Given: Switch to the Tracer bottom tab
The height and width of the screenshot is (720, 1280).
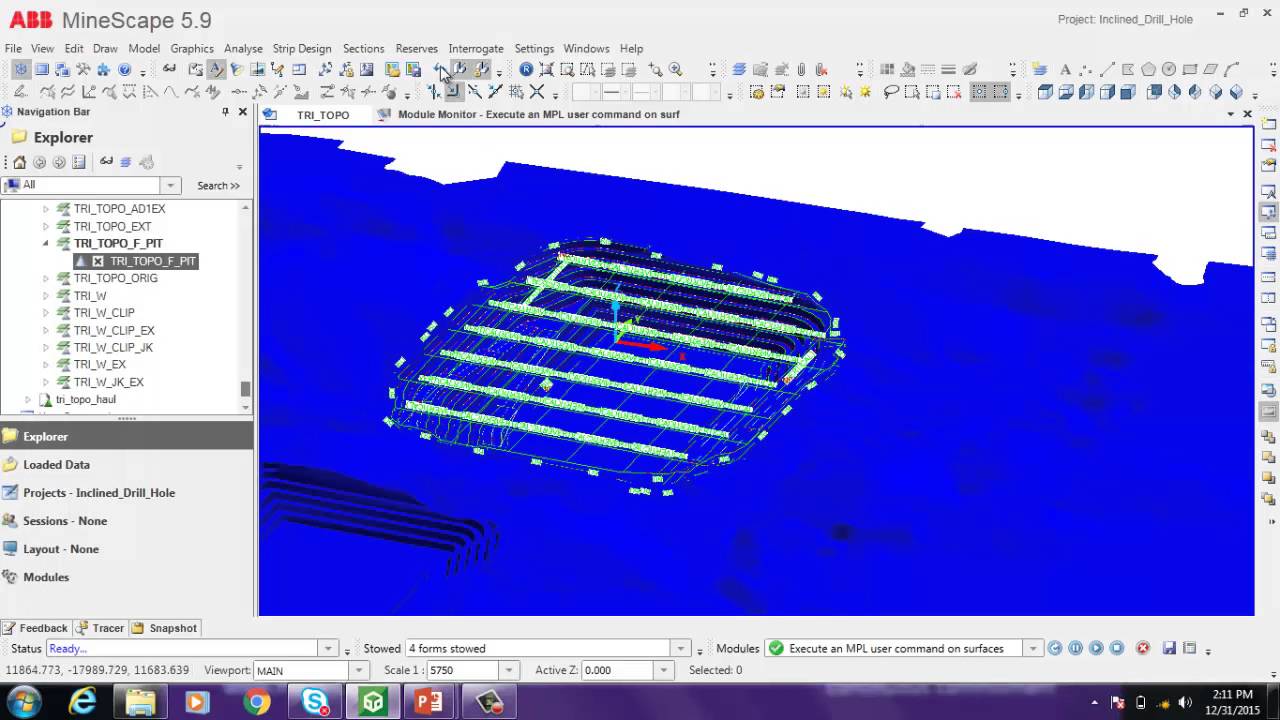Looking at the screenshot, I should point(100,628).
